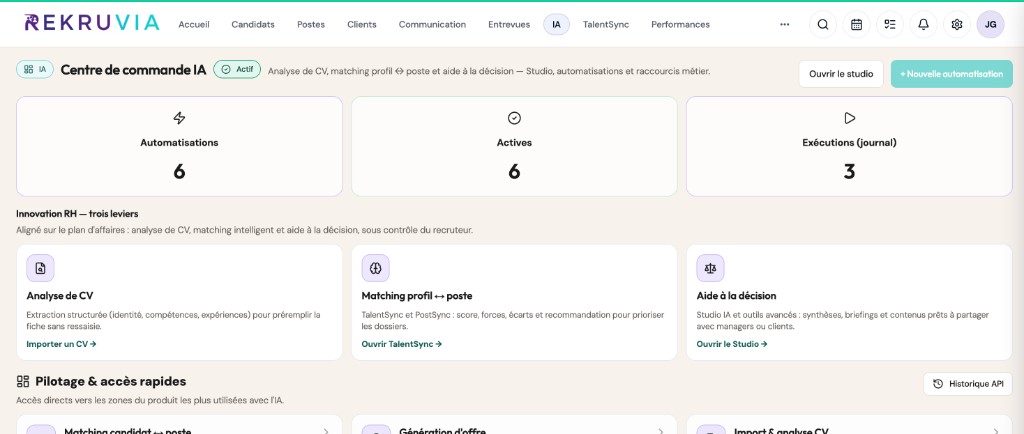The image size is (1024, 434).
Task: Open JG user avatar menu
Action: click(990, 25)
